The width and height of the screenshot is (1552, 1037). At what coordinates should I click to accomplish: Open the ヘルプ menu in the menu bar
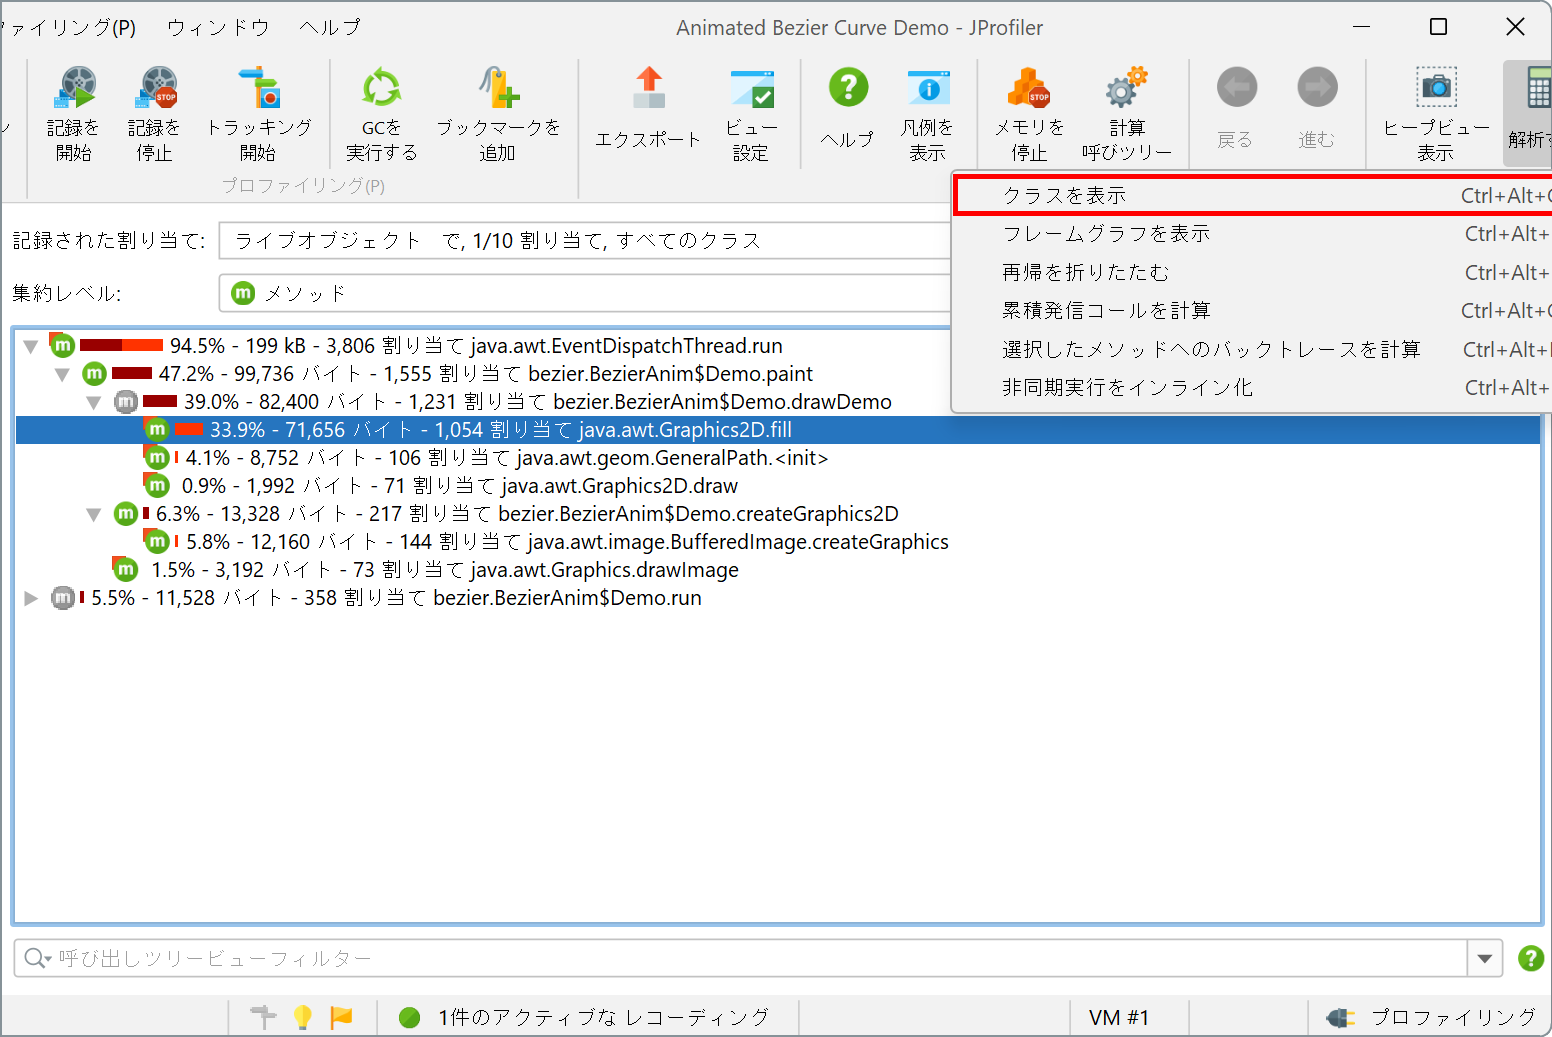point(330,27)
